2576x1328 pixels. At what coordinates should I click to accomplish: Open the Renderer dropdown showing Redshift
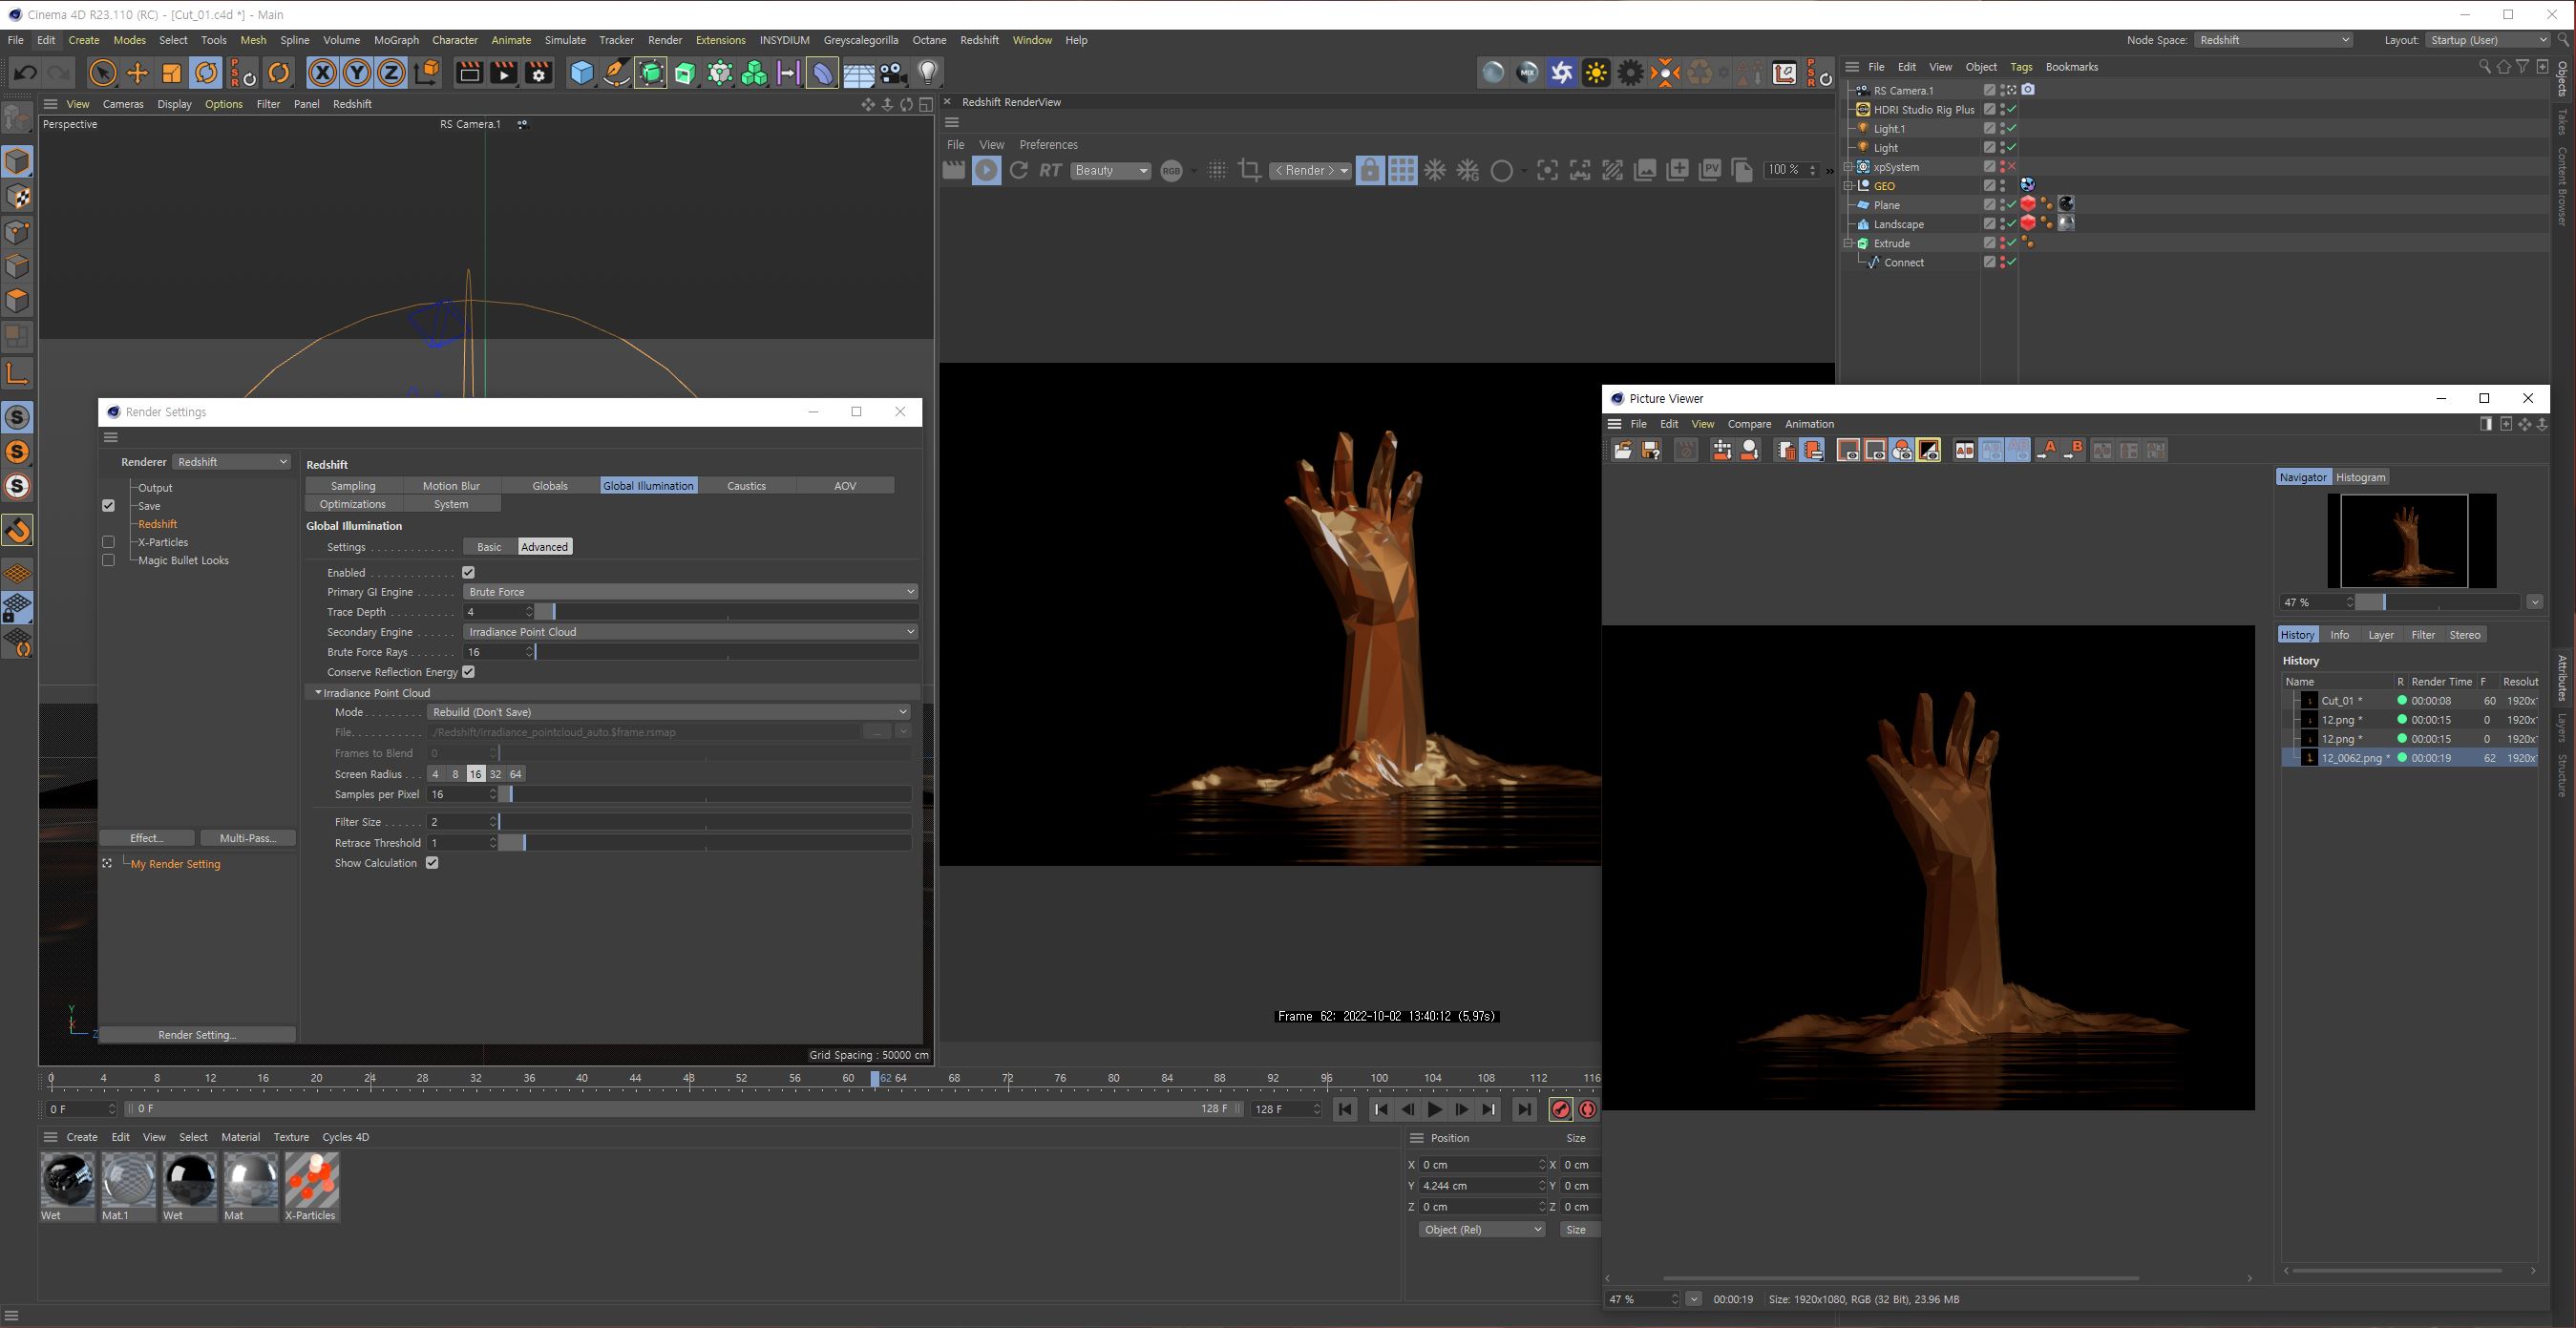point(232,462)
